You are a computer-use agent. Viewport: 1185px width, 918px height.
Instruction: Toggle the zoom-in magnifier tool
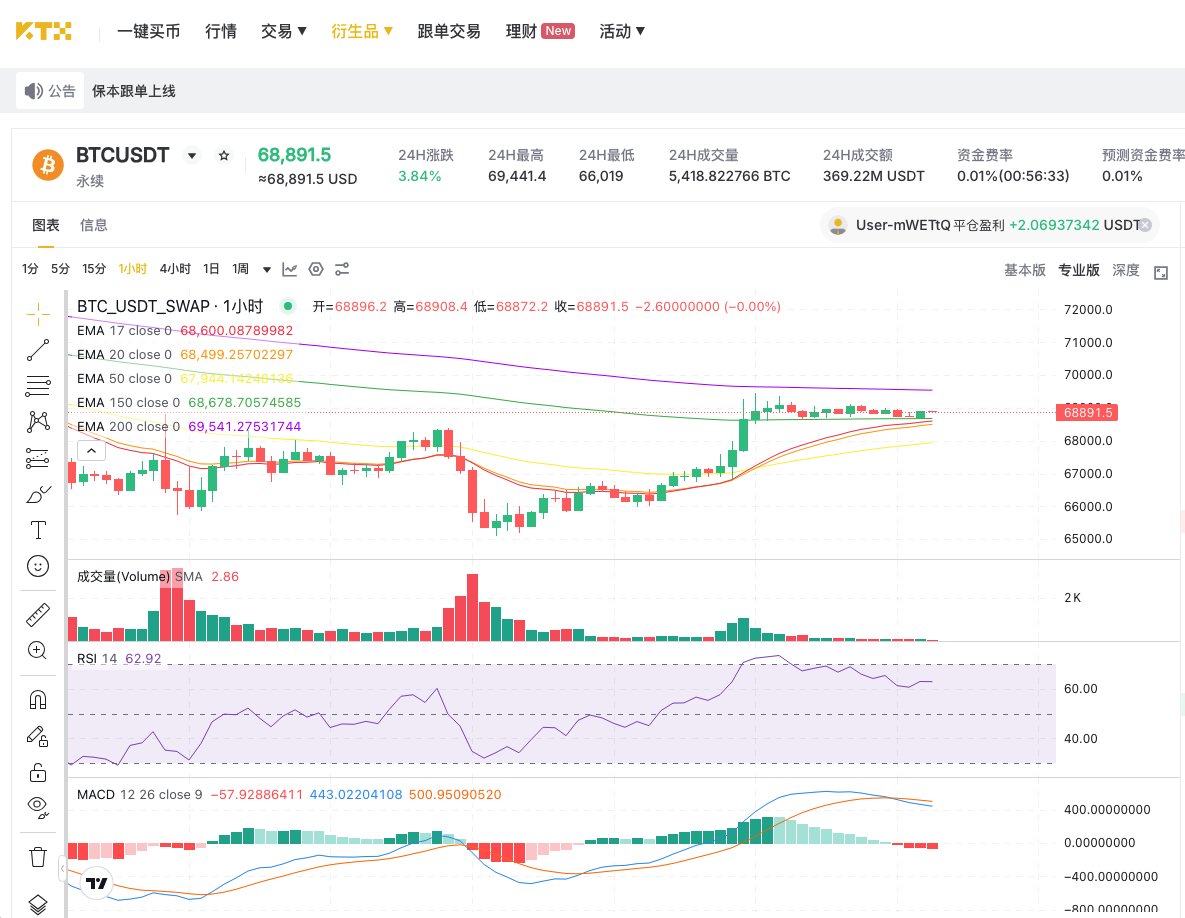click(x=38, y=650)
